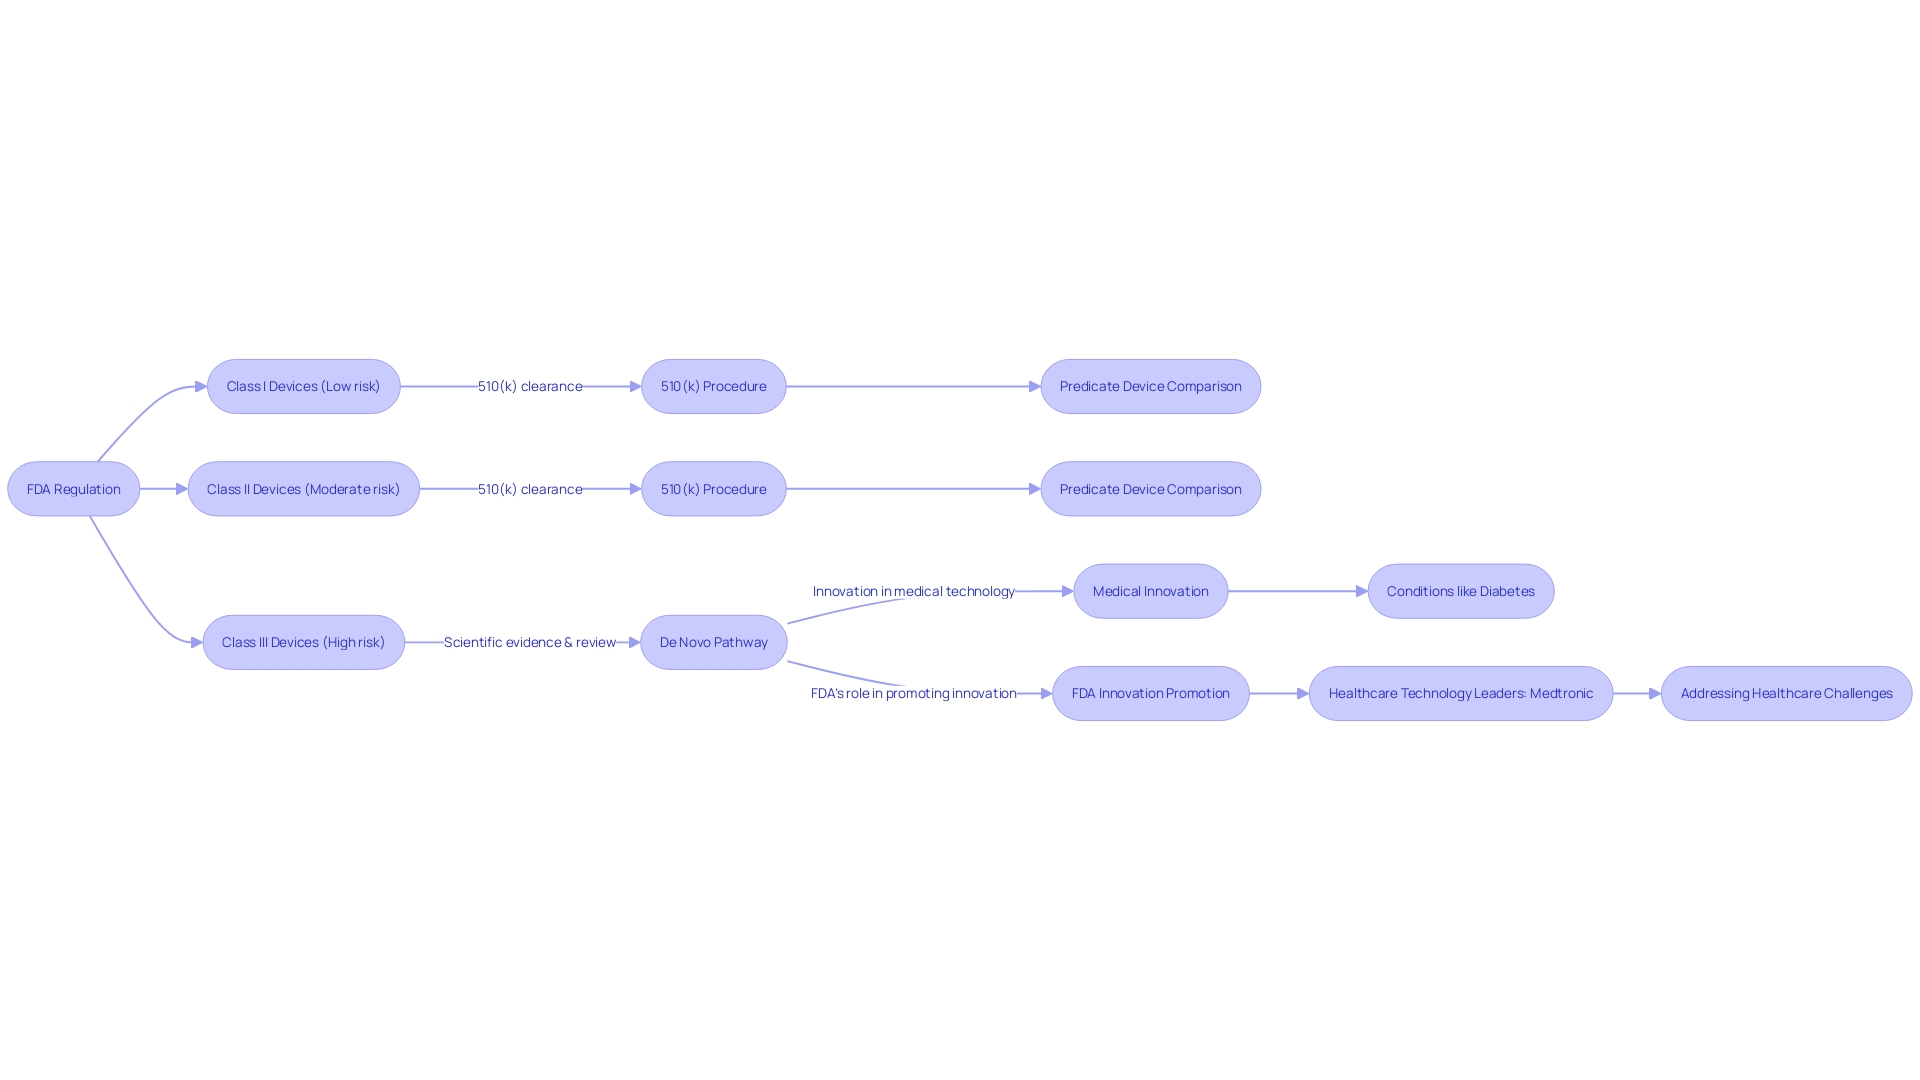Image resolution: width=1920 pixels, height=1080 pixels.
Task: Select the Class II Devices node
Action: 303,488
